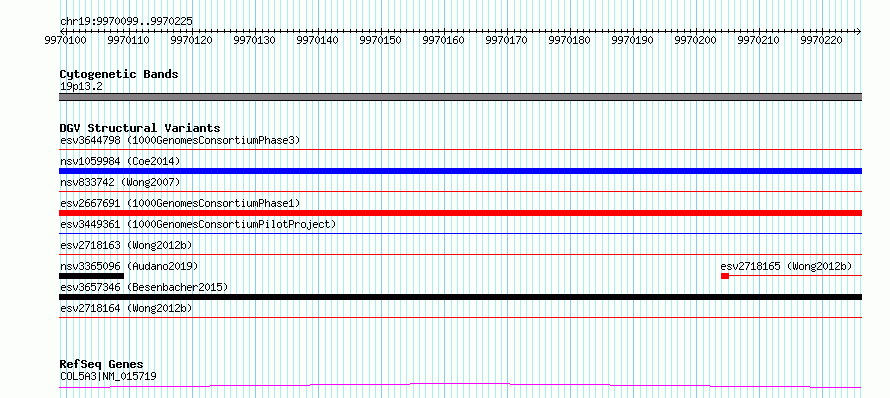Click the gray 19p13.2 cytogenetic band bar
This screenshot has height=398, width=890.
point(460,97)
